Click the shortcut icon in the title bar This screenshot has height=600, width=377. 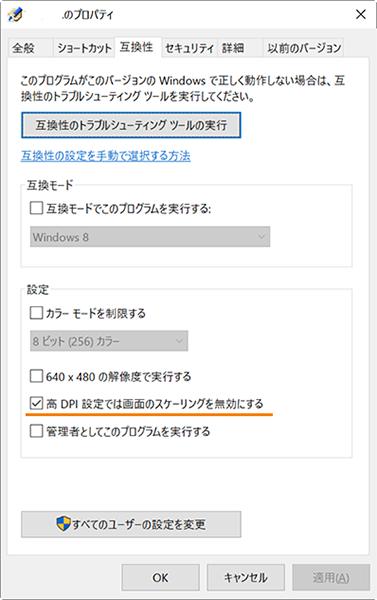coord(15,15)
